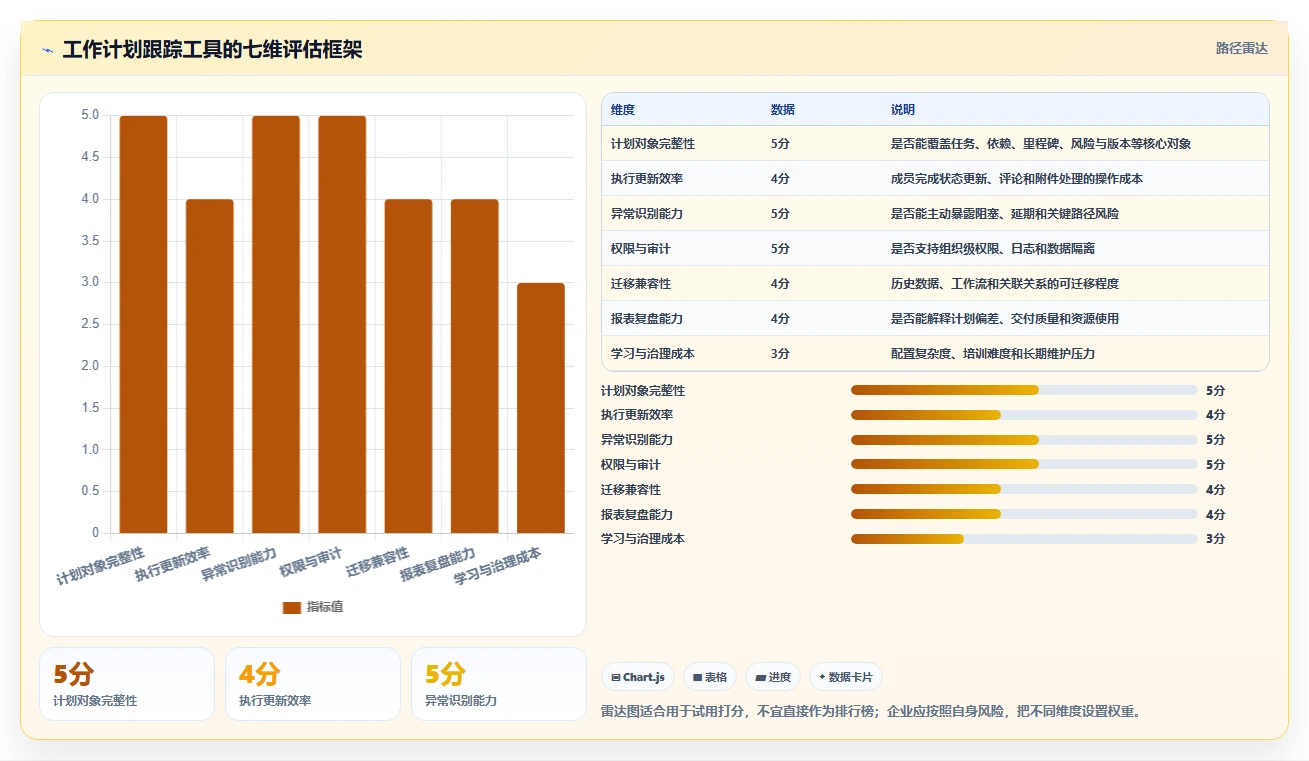Open the 执行更新效率 4分 data card
The width and height of the screenshot is (1309, 761).
pos(313,684)
